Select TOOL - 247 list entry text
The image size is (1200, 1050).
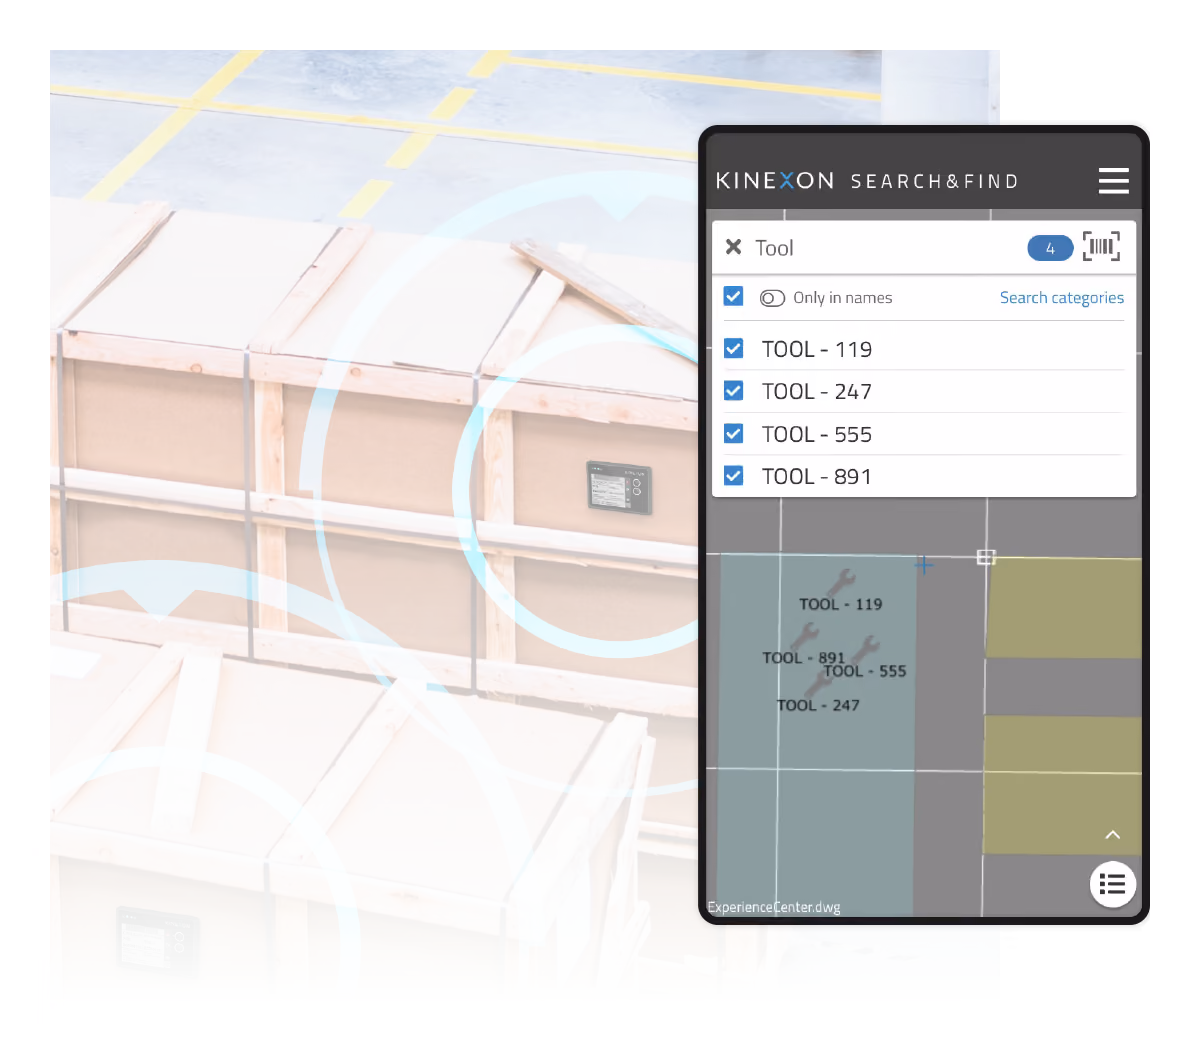click(817, 391)
